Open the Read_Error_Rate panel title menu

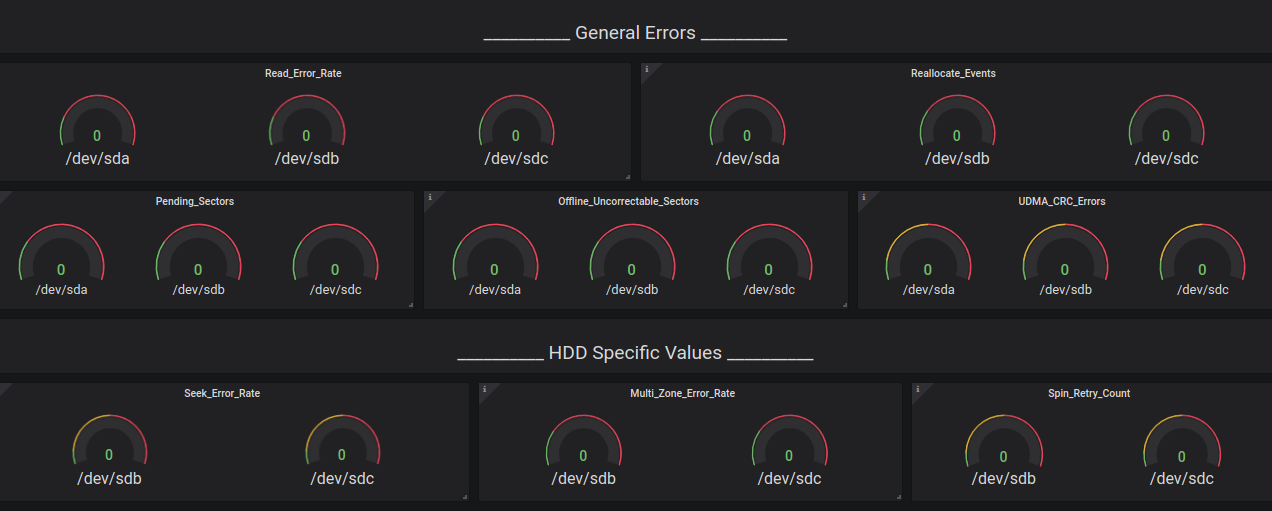303,73
